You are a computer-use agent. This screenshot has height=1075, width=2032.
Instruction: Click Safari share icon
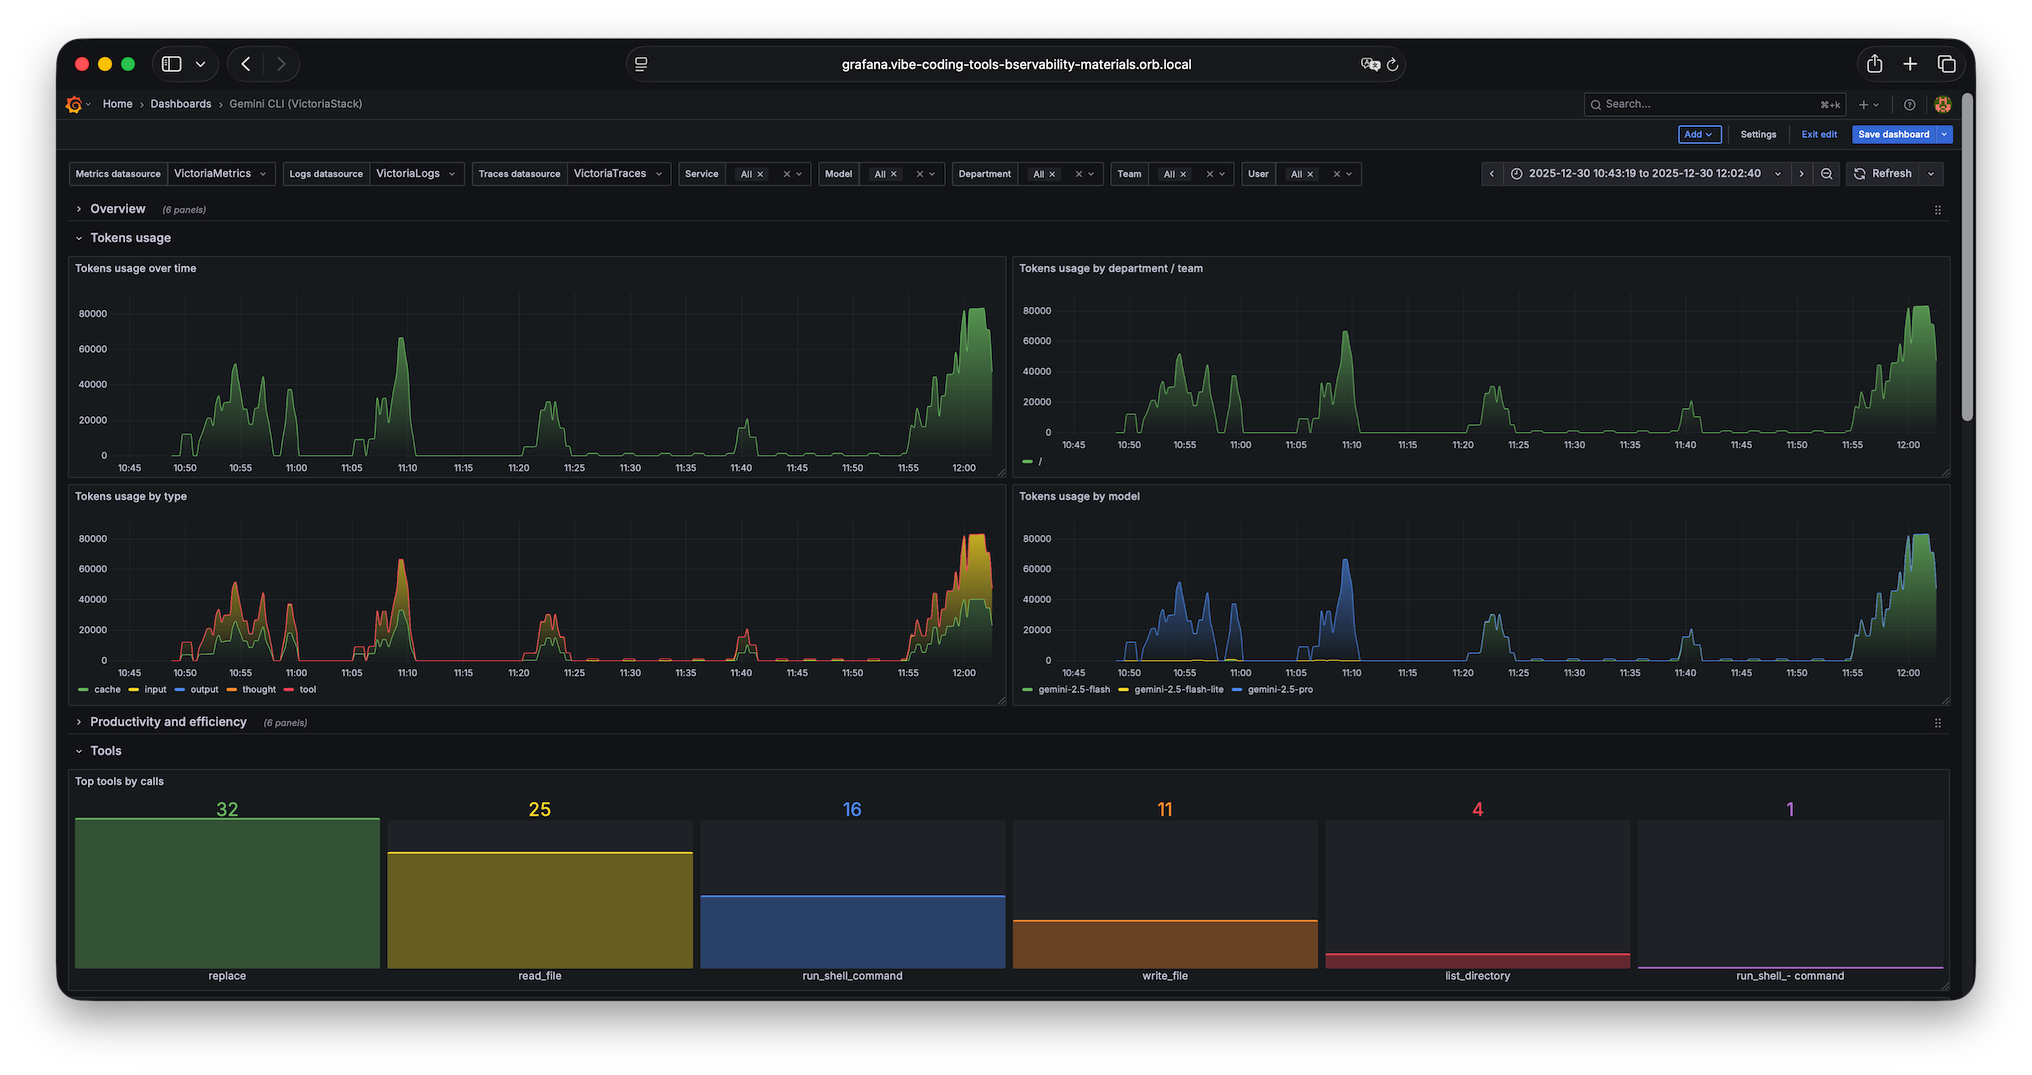pos(1874,64)
